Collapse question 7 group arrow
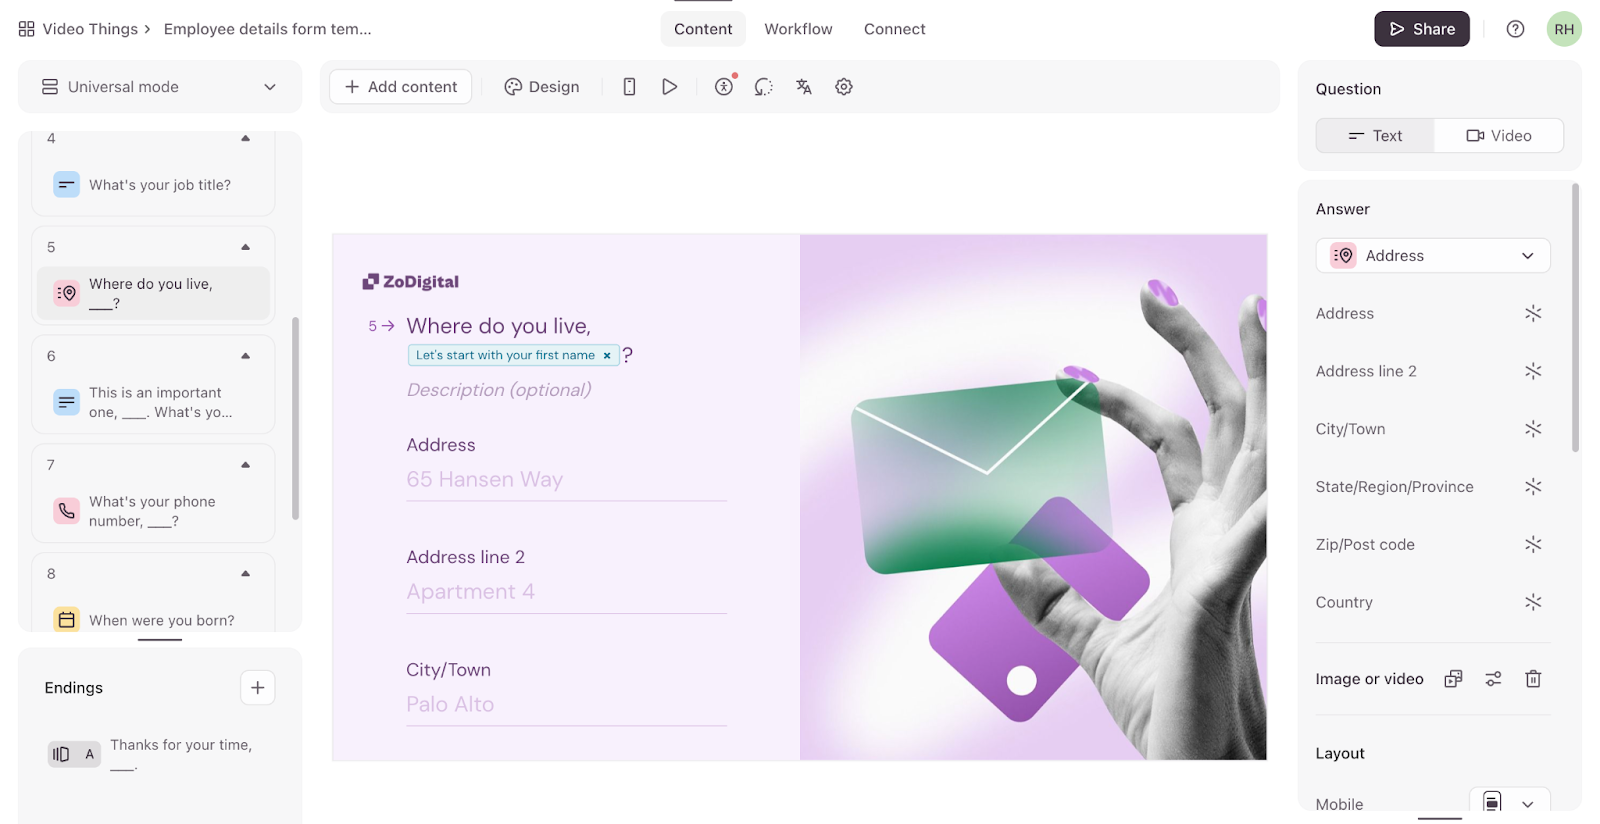The height and width of the screenshot is (824, 1600). click(x=246, y=465)
